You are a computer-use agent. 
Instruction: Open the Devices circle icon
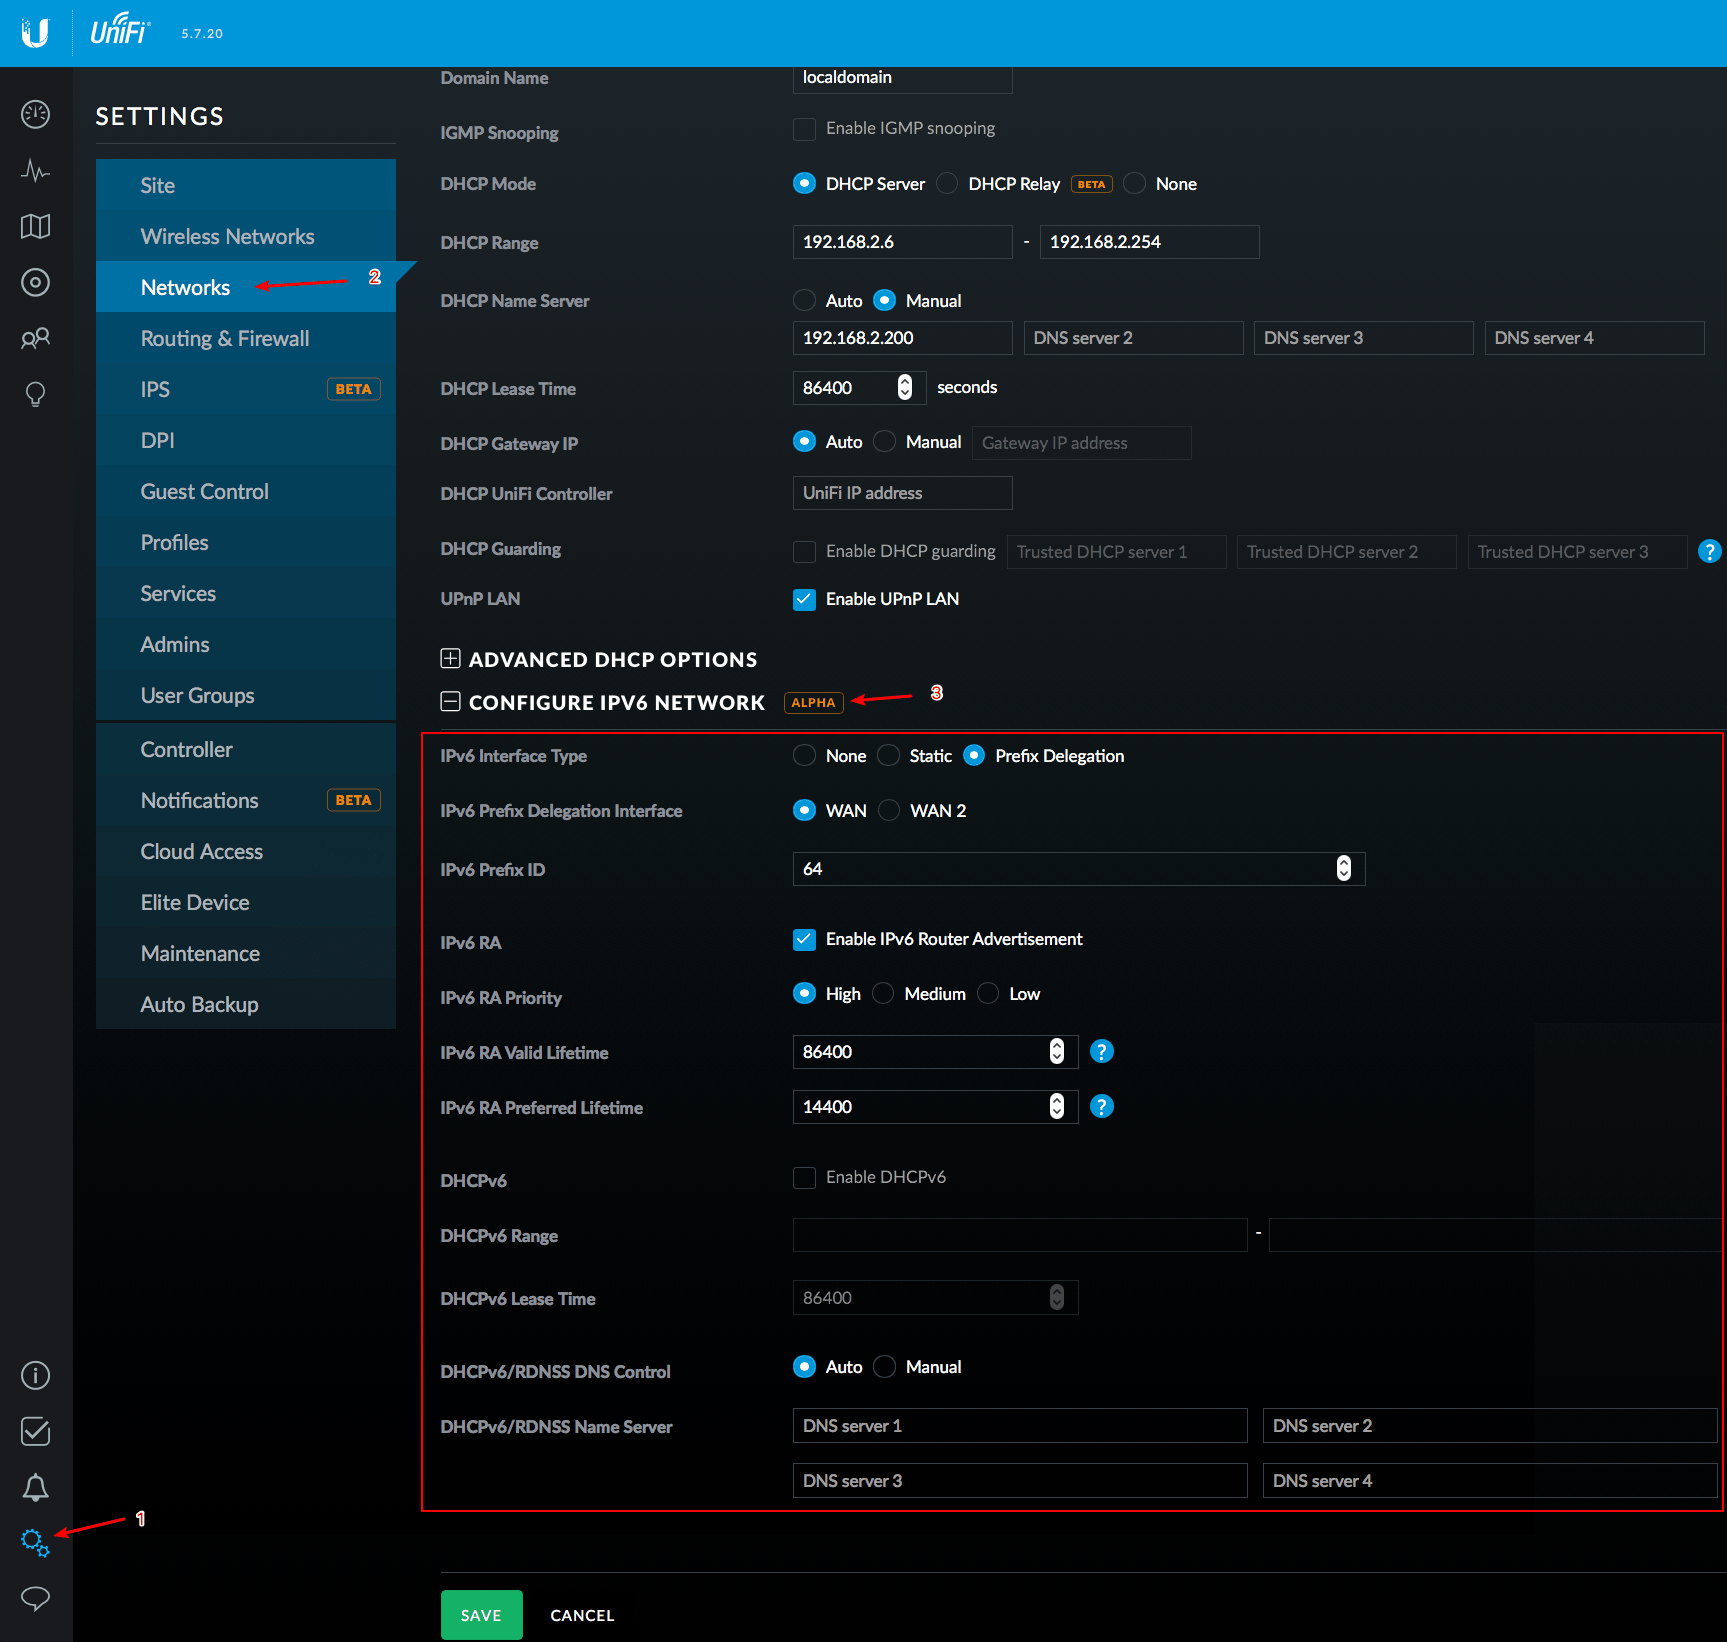(35, 283)
